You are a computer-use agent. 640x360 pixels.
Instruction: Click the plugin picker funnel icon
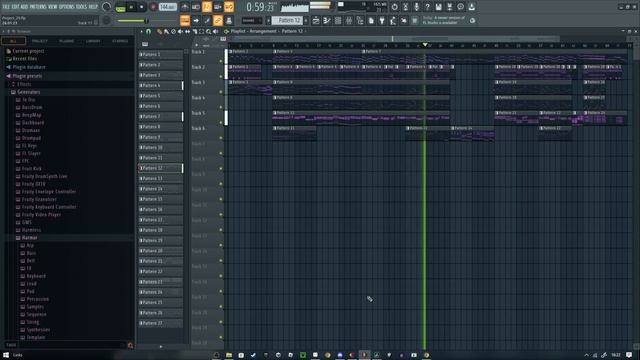[x=382, y=20]
